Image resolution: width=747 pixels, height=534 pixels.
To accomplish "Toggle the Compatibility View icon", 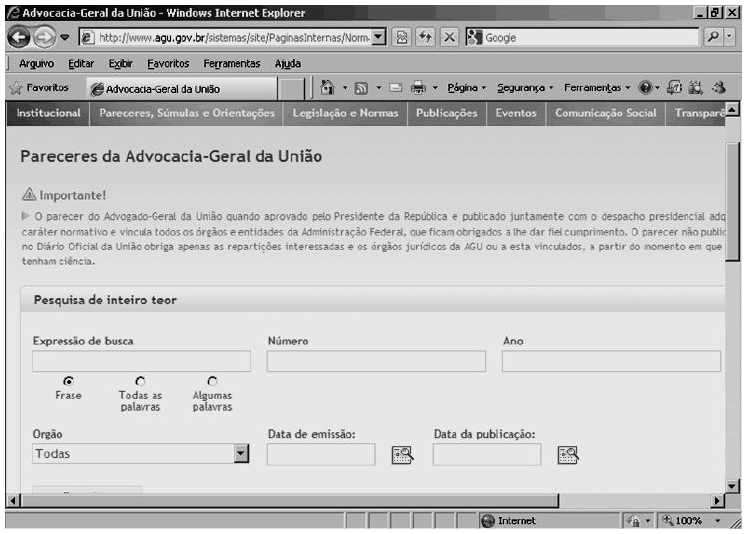I will pyautogui.click(x=402, y=37).
